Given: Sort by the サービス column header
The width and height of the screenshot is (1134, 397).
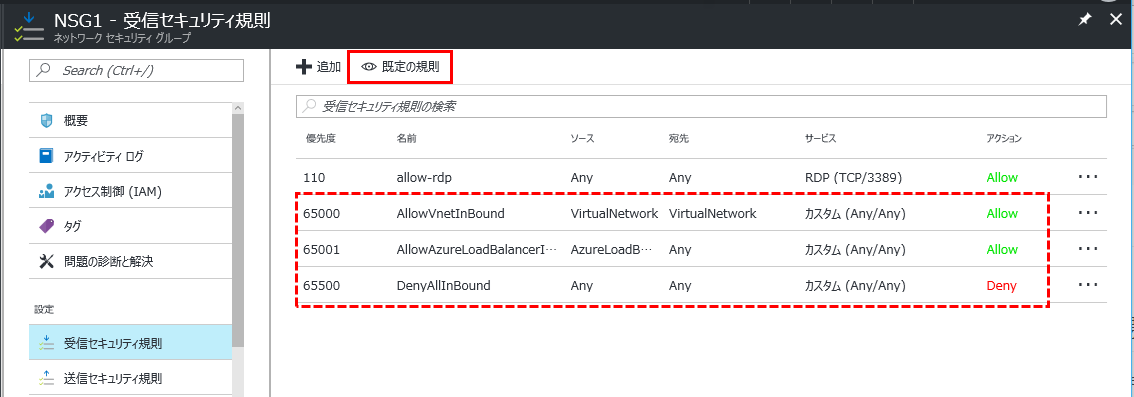Looking at the screenshot, I should point(821,138).
